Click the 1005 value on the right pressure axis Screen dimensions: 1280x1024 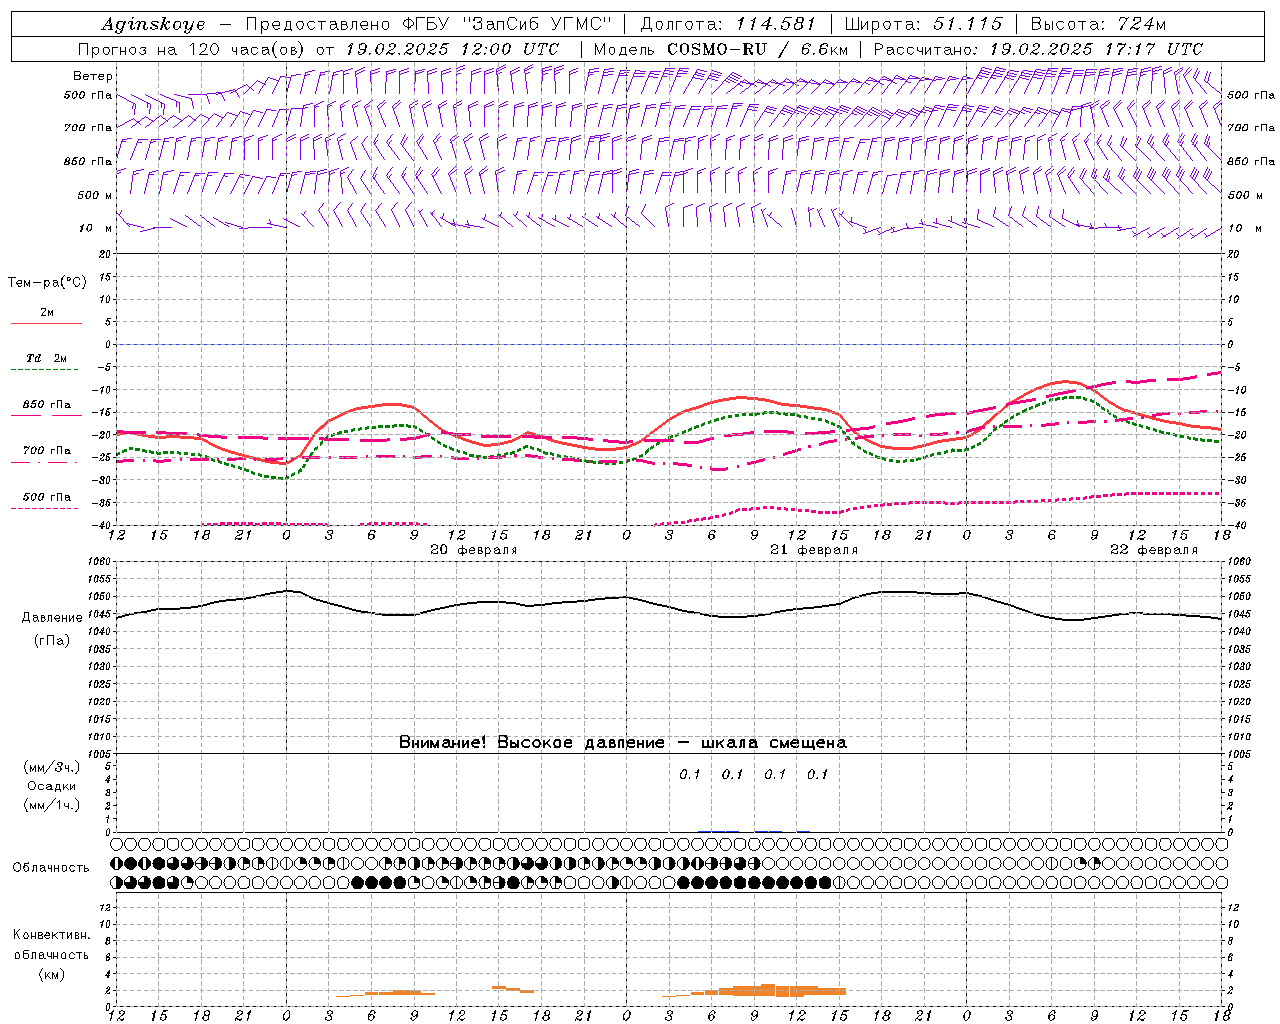point(1238,754)
